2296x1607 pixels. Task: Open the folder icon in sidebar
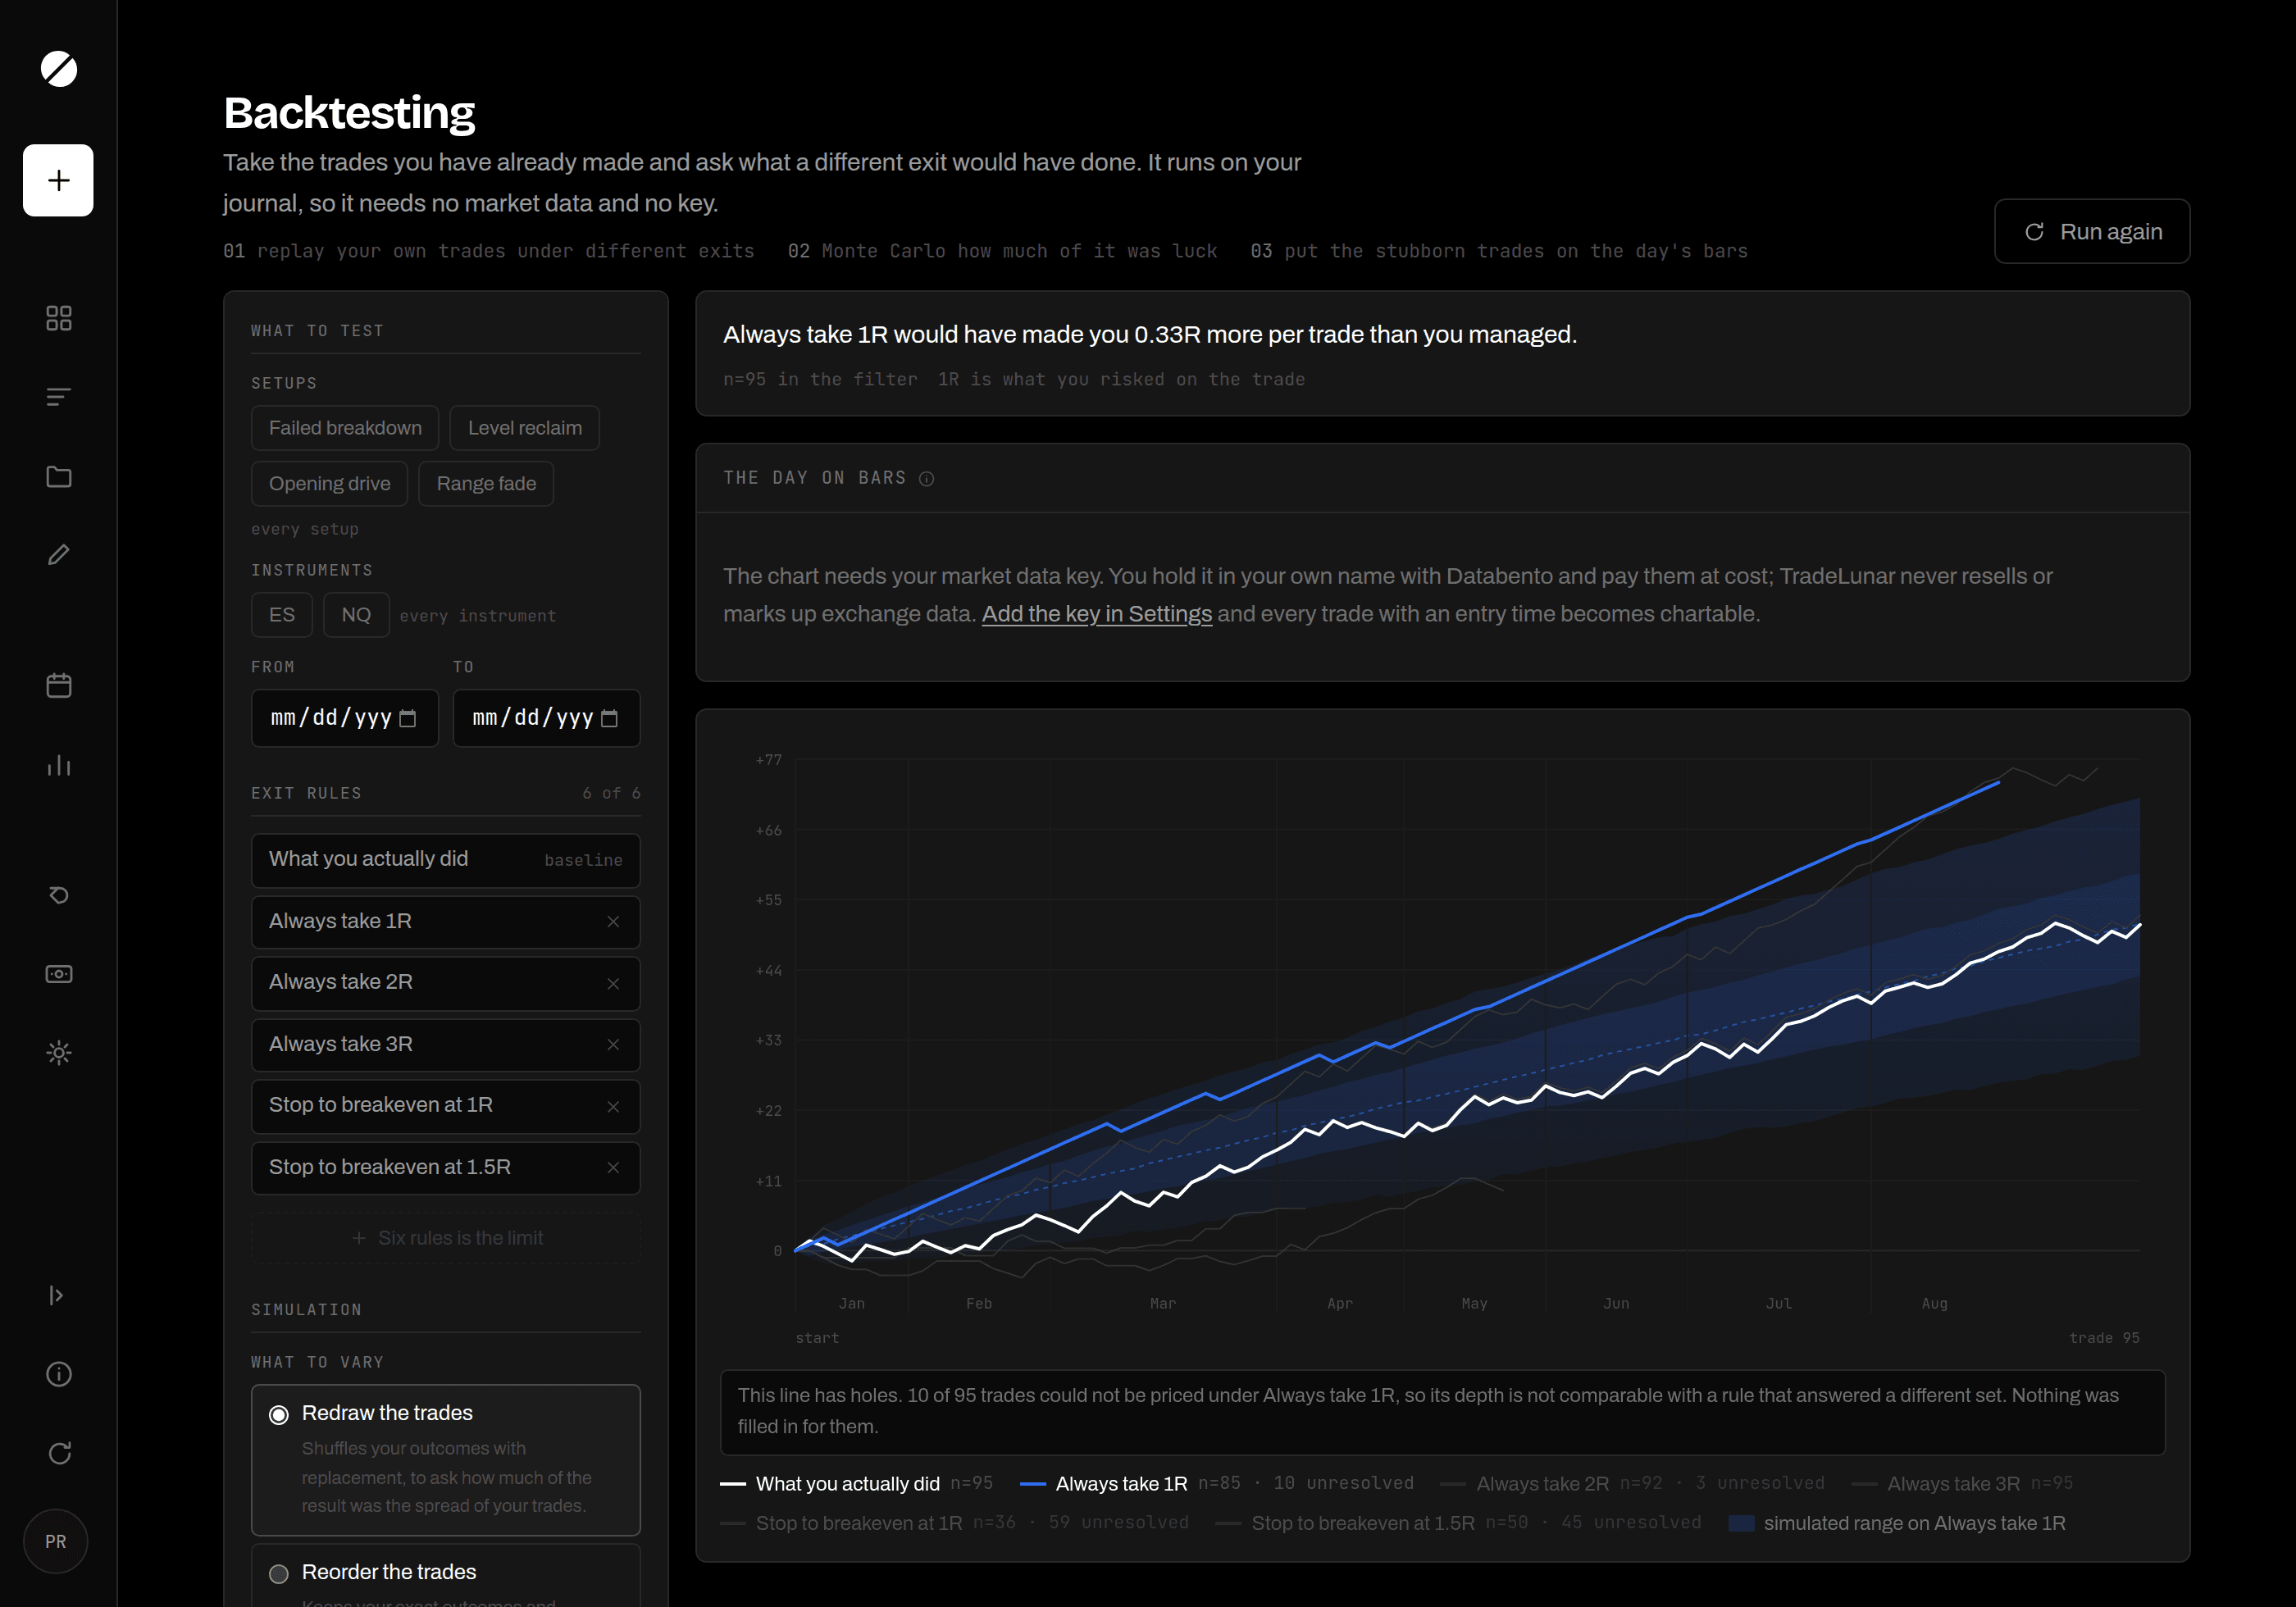(59, 476)
